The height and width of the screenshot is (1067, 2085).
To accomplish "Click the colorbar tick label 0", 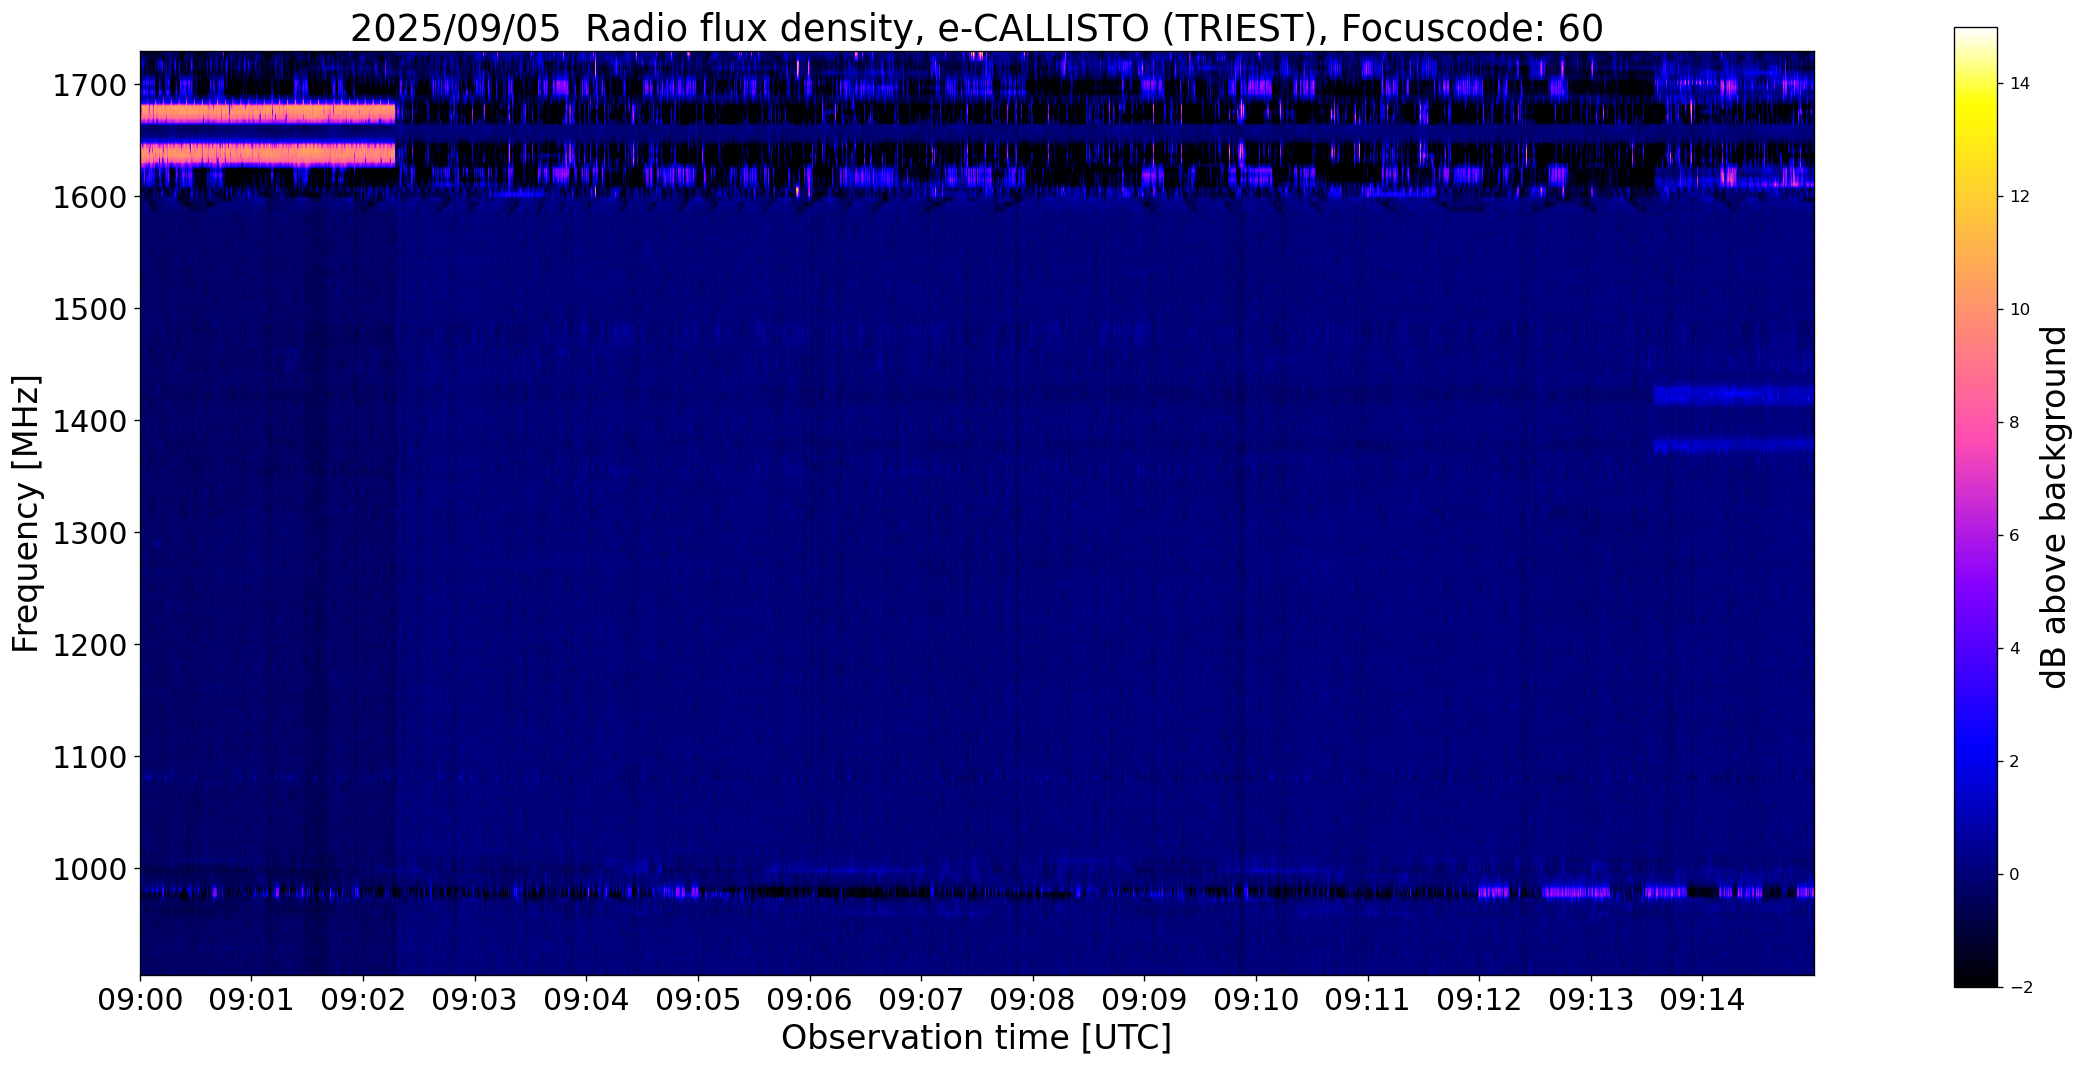I will [2014, 875].
